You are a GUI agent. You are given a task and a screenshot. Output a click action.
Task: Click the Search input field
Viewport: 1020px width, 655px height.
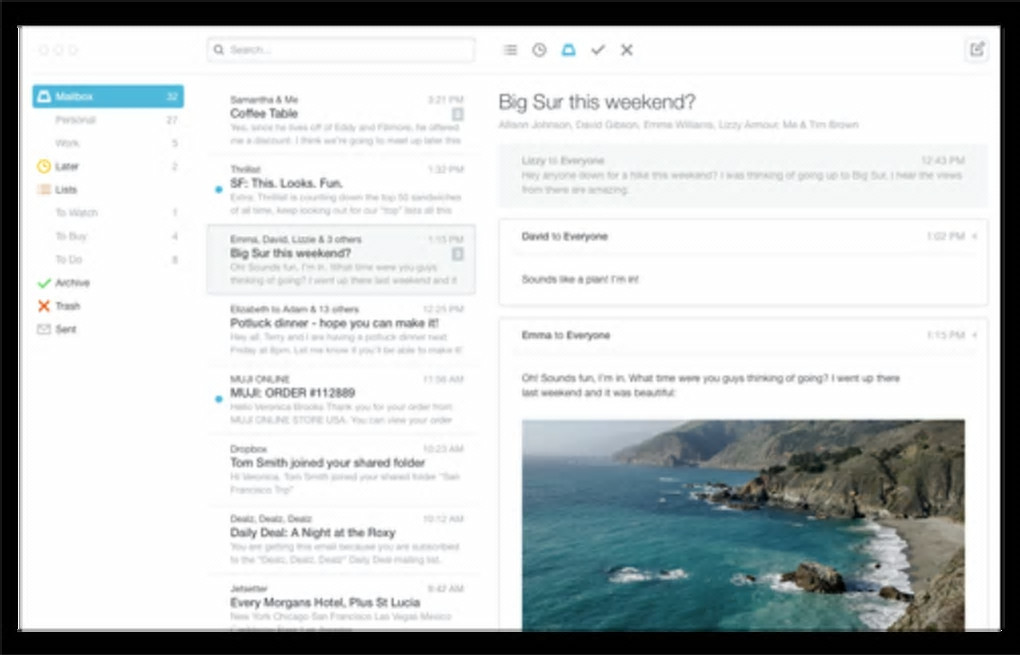[x=342, y=50]
